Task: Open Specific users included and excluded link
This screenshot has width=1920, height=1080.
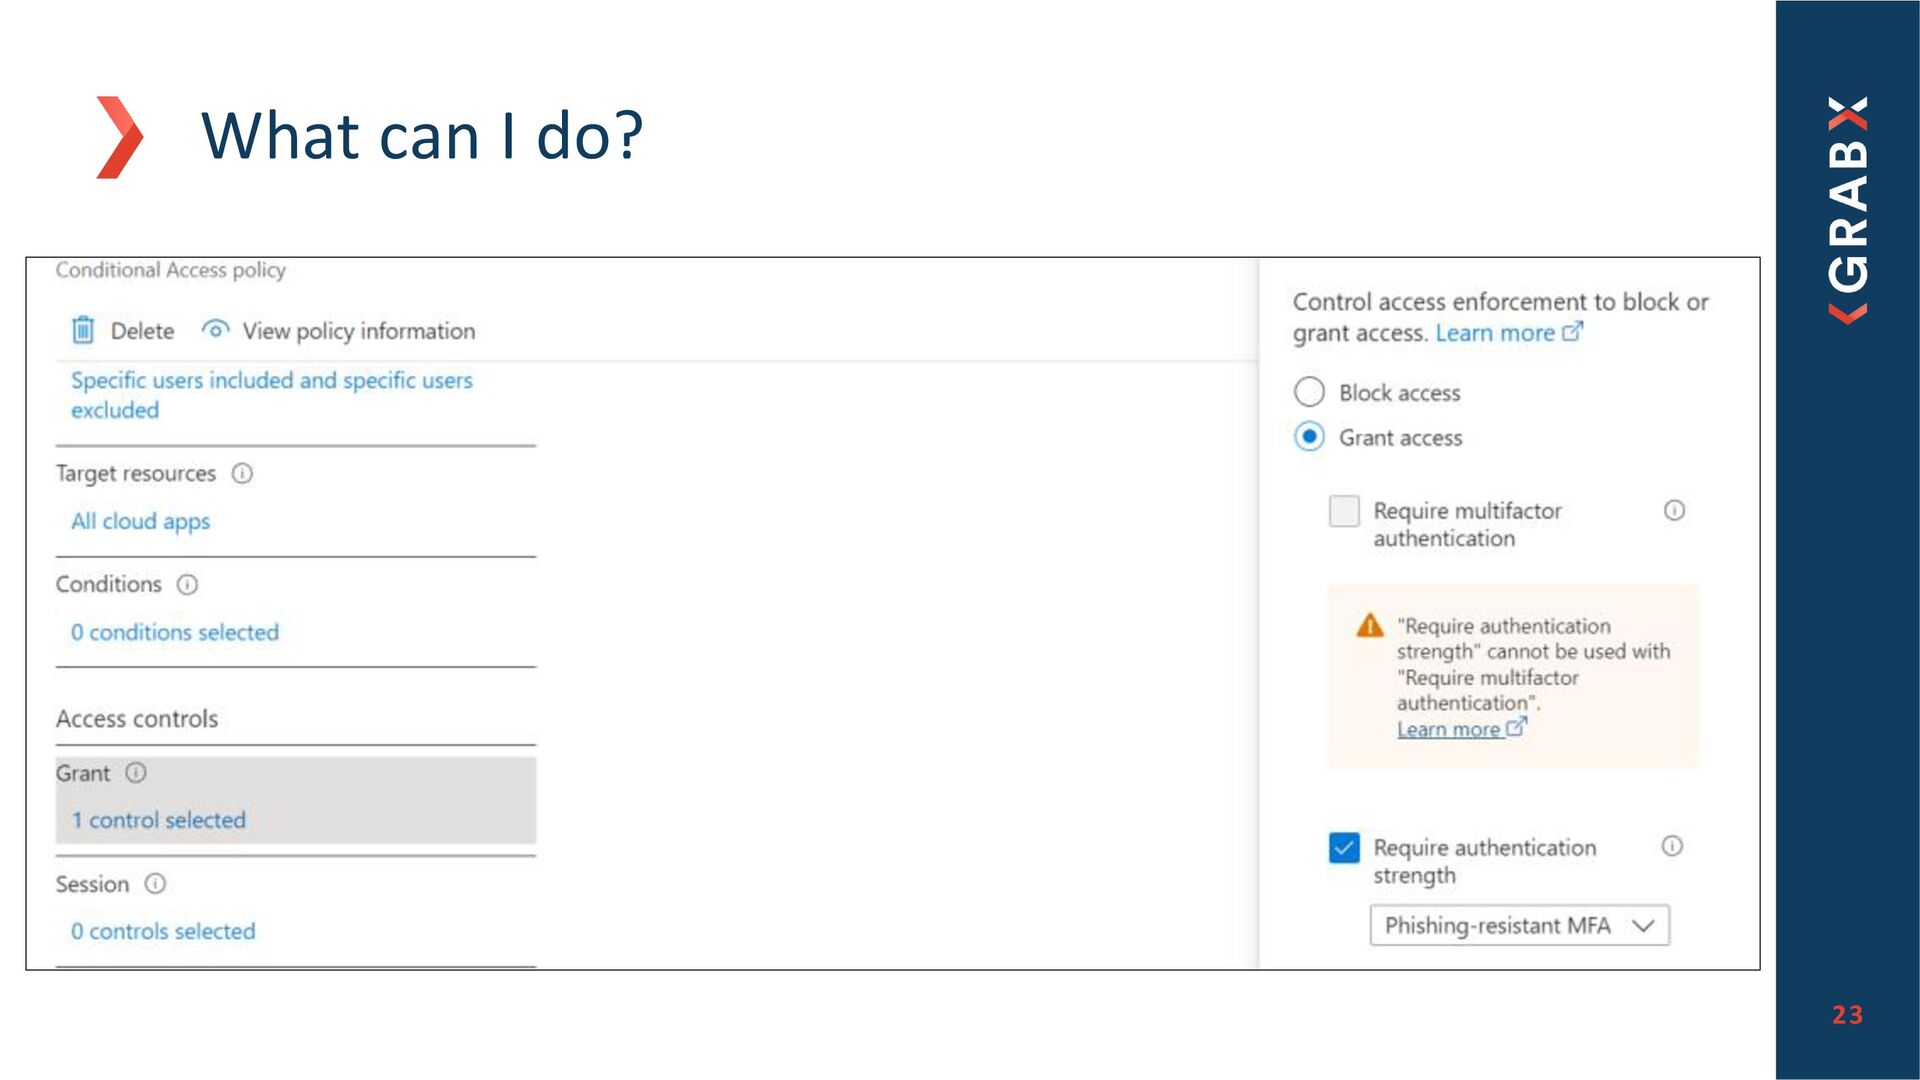Action: coord(272,395)
